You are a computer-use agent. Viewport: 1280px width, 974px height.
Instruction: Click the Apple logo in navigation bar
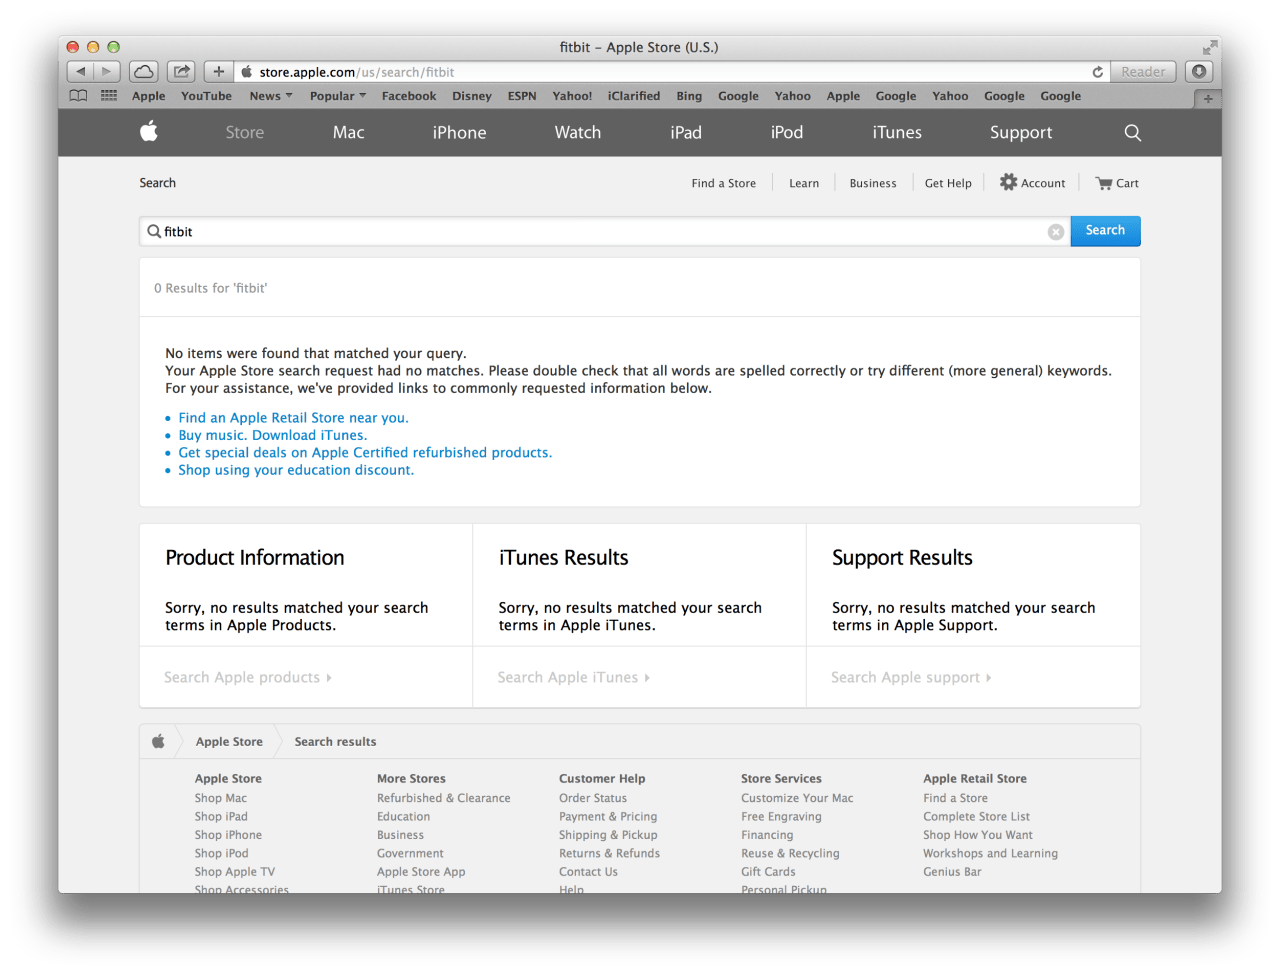click(x=149, y=132)
